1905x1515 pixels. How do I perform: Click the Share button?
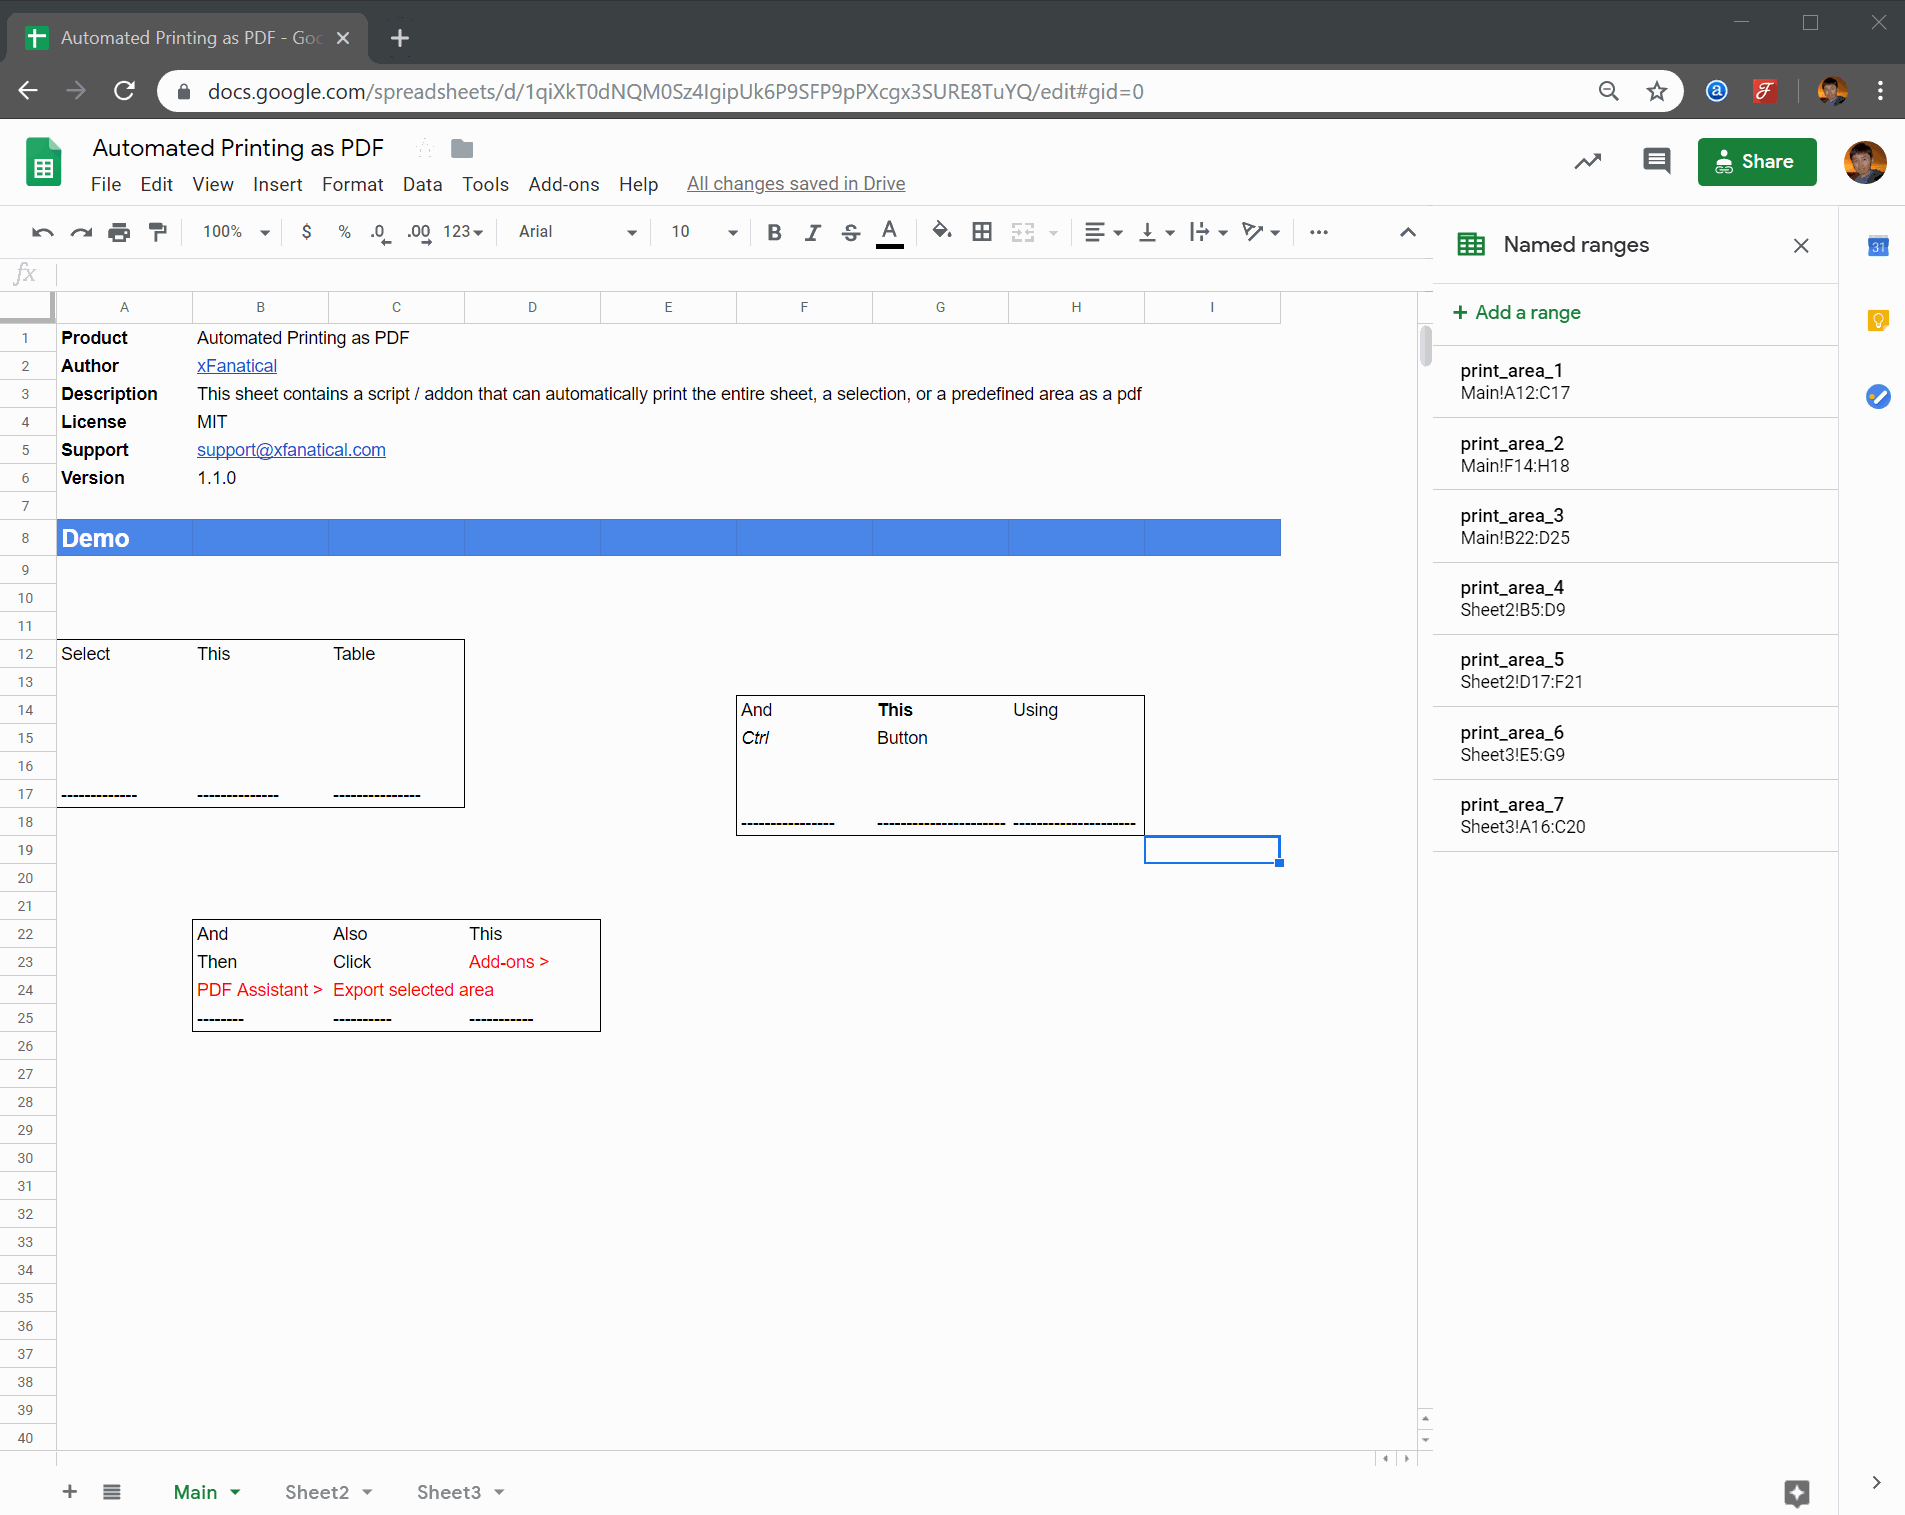1756,162
